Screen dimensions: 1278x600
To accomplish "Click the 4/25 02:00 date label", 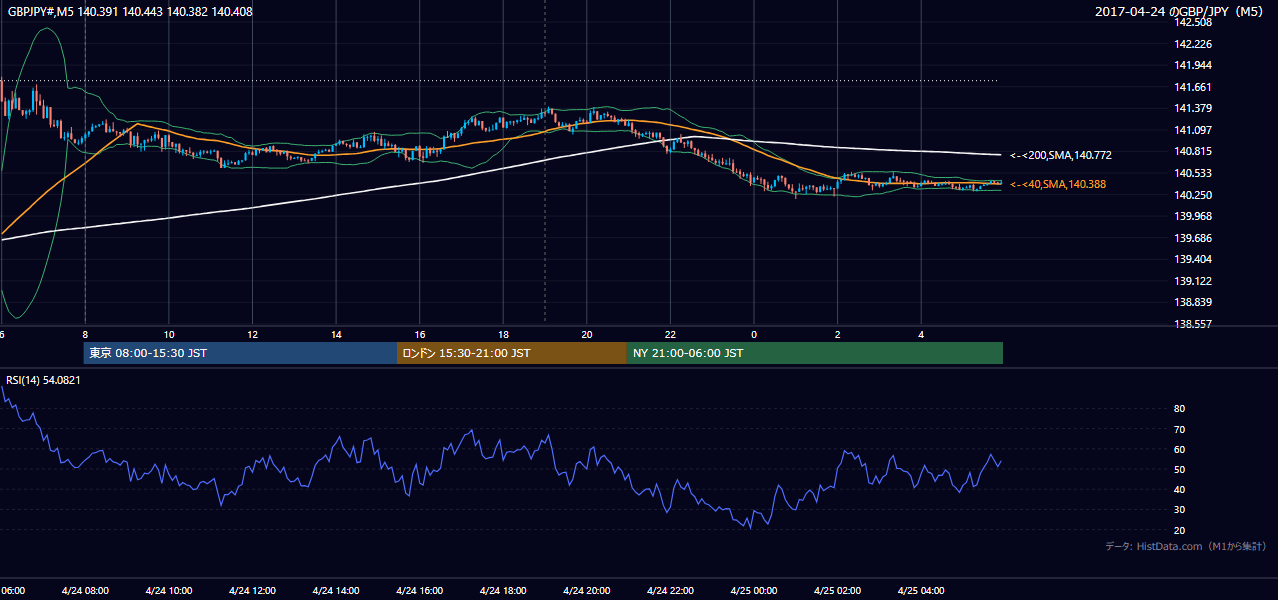I will (x=837, y=590).
